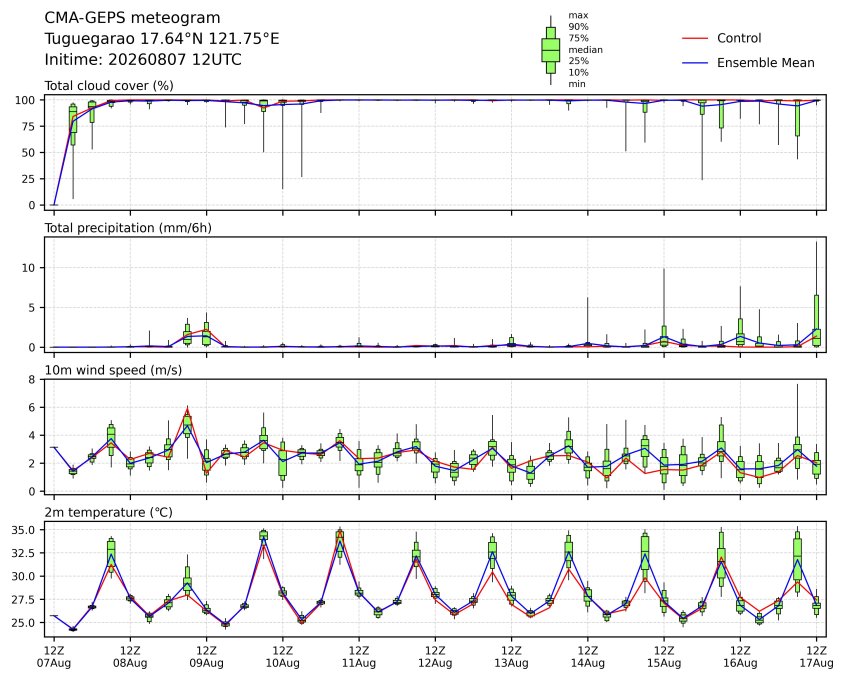This screenshot has width=845, height=680.
Task: Click the 'Total cloud cover (%)' panel title
Action: tap(109, 86)
